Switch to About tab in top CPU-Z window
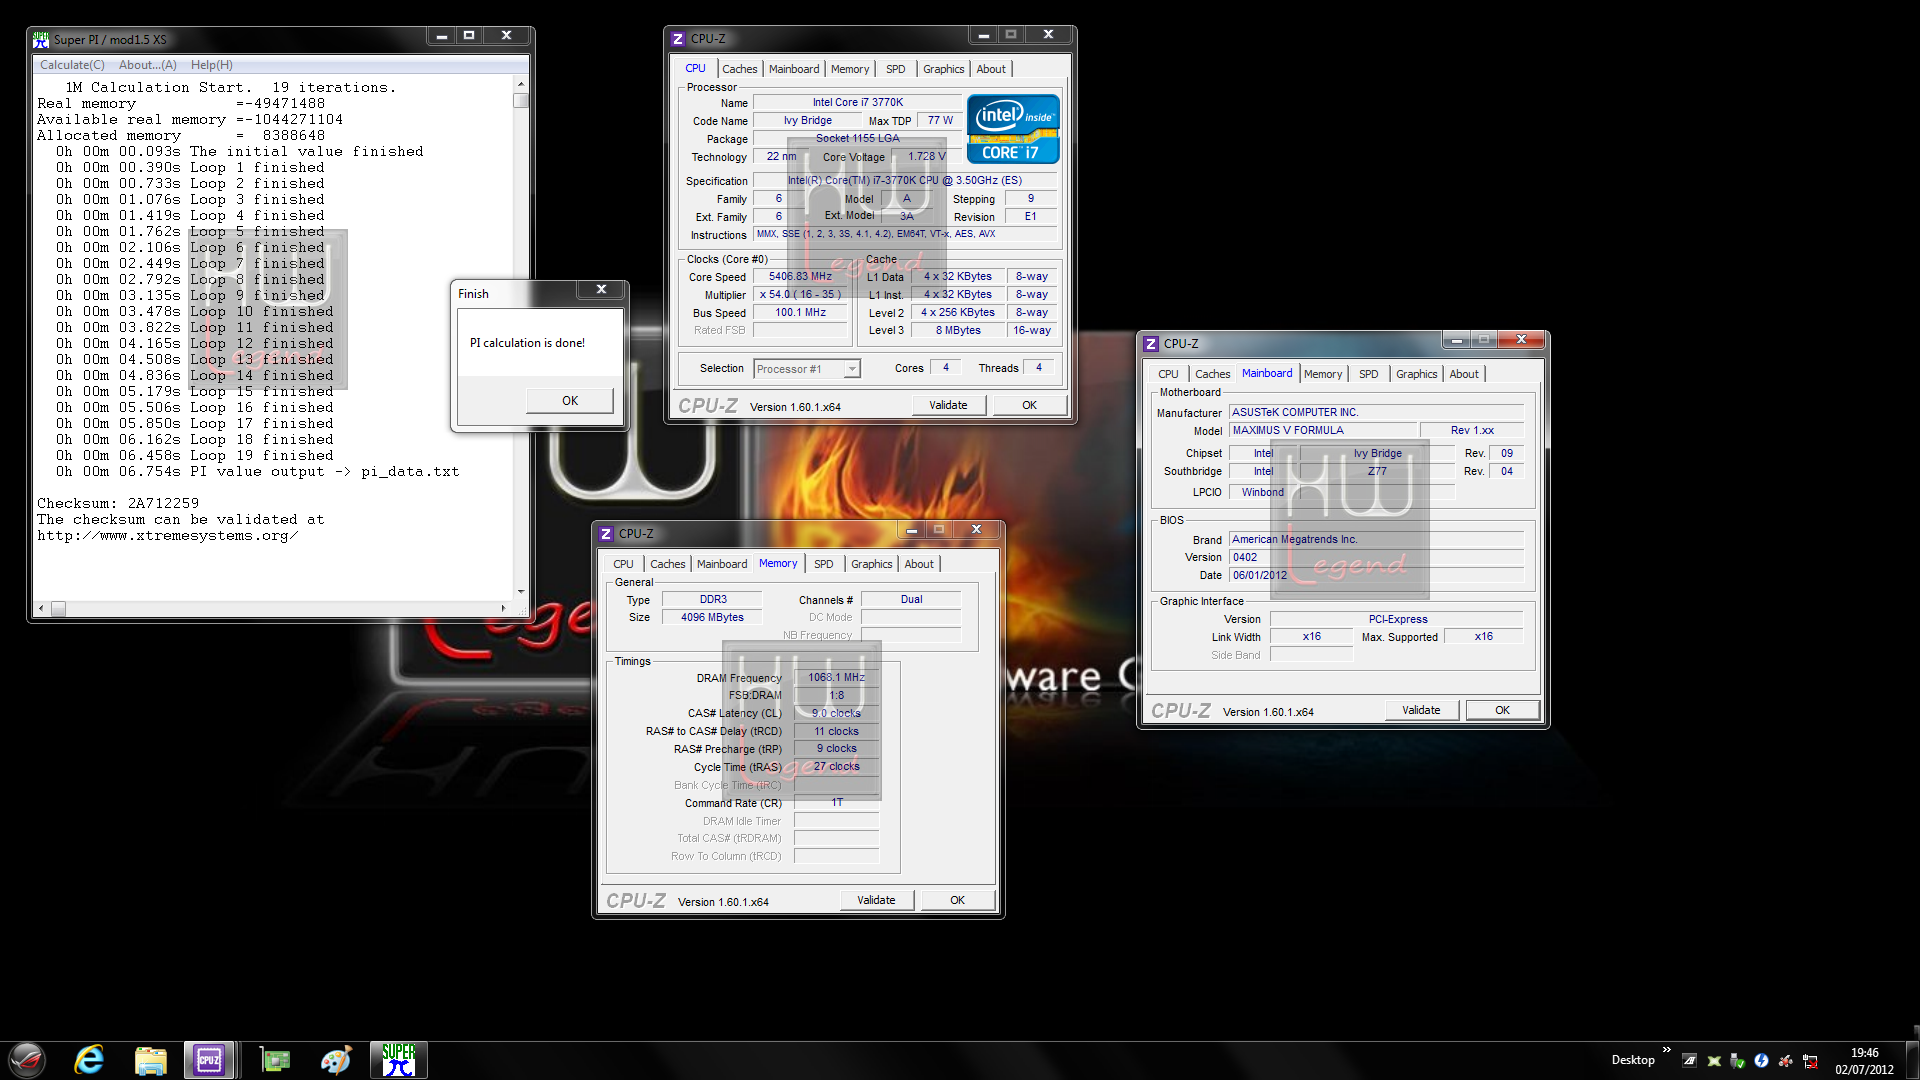The image size is (1920, 1080). tap(991, 69)
